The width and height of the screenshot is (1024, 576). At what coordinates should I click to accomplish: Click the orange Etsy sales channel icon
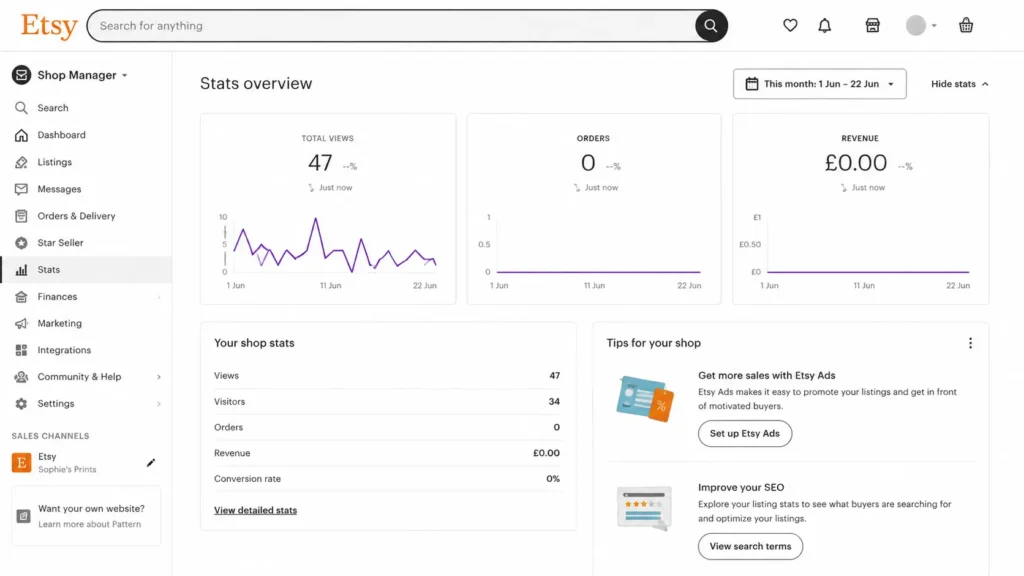click(x=22, y=462)
